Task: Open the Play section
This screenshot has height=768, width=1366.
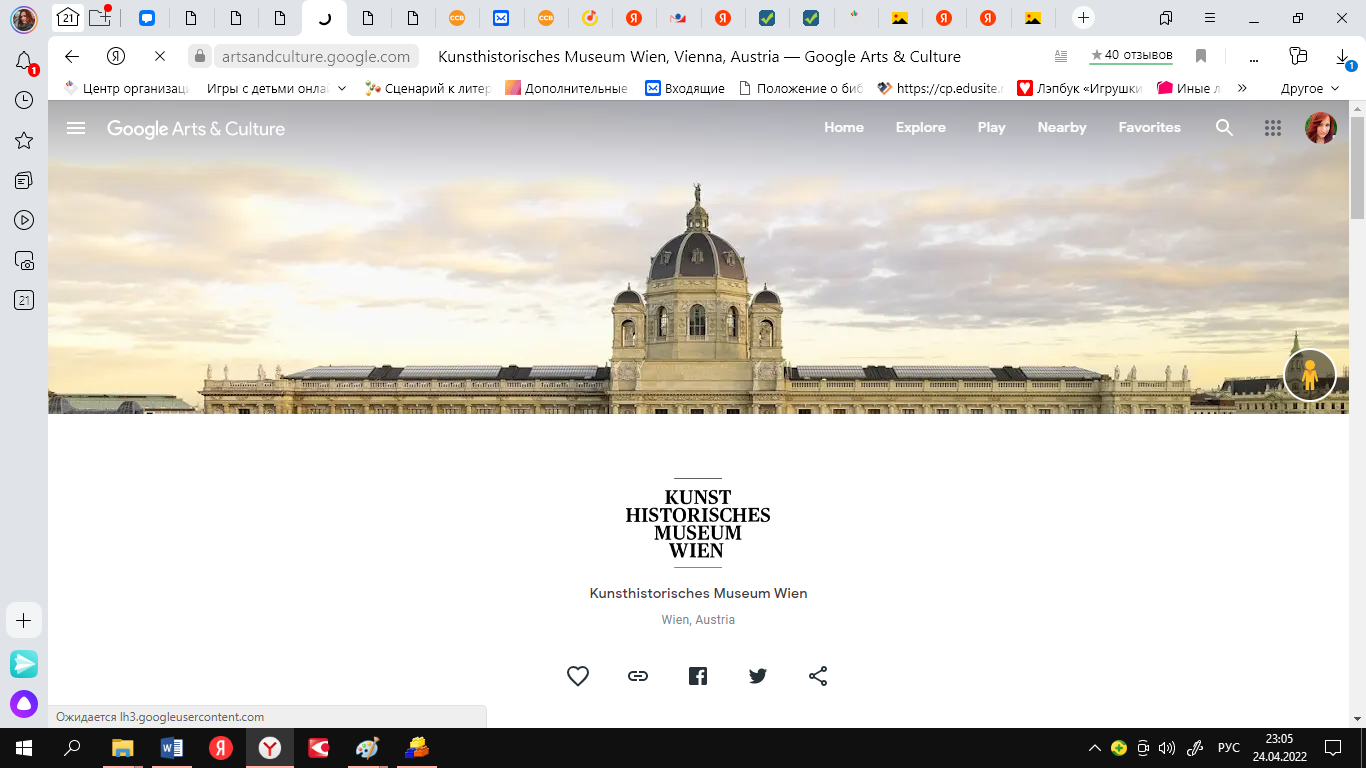Action: [x=992, y=127]
